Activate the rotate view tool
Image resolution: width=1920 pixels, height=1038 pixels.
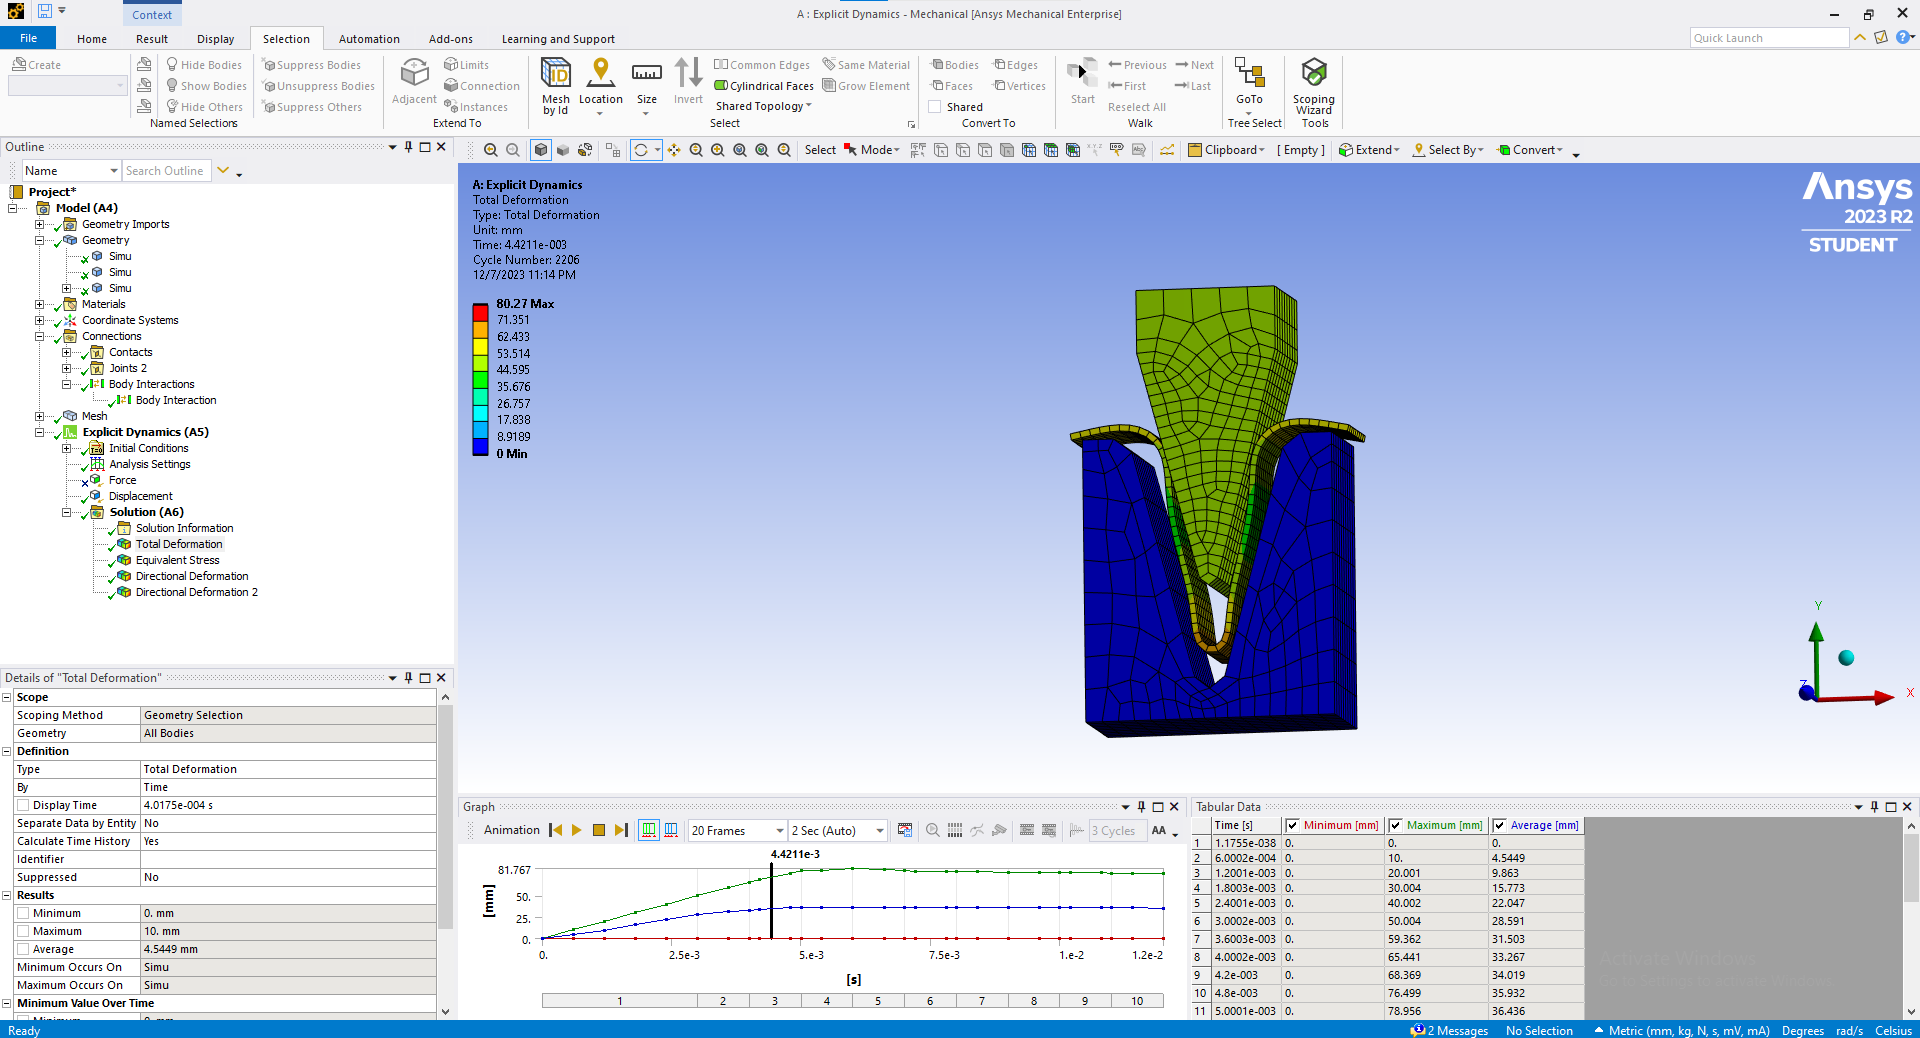click(641, 150)
